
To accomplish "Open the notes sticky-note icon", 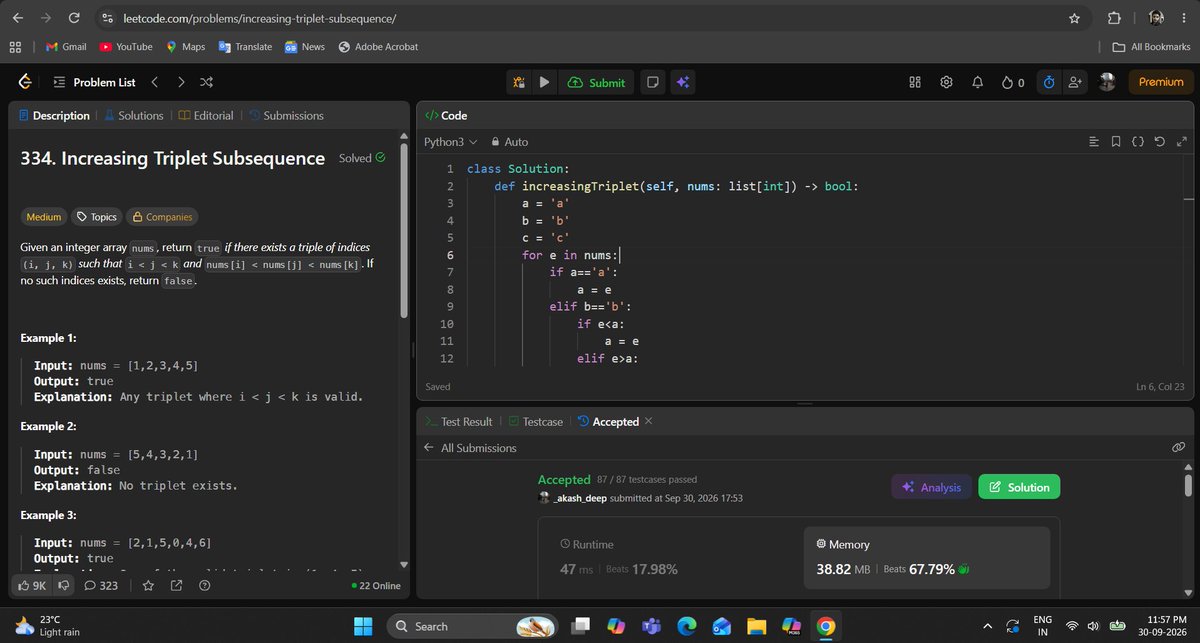I will coord(651,83).
